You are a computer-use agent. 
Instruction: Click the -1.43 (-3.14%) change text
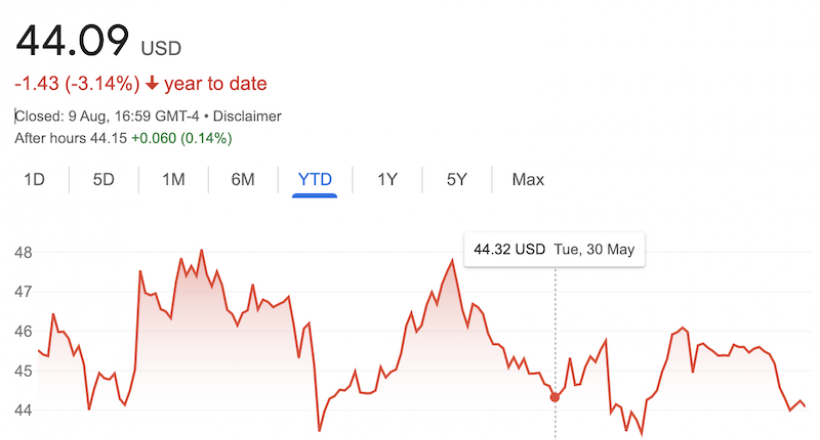tap(77, 84)
